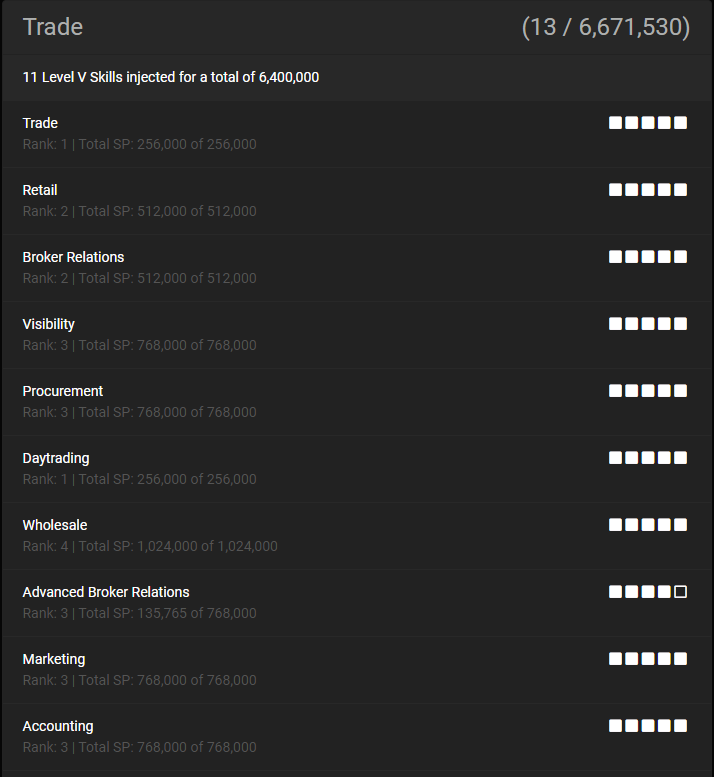Select the Trade skill row
This screenshot has width=714, height=777.
(x=357, y=134)
